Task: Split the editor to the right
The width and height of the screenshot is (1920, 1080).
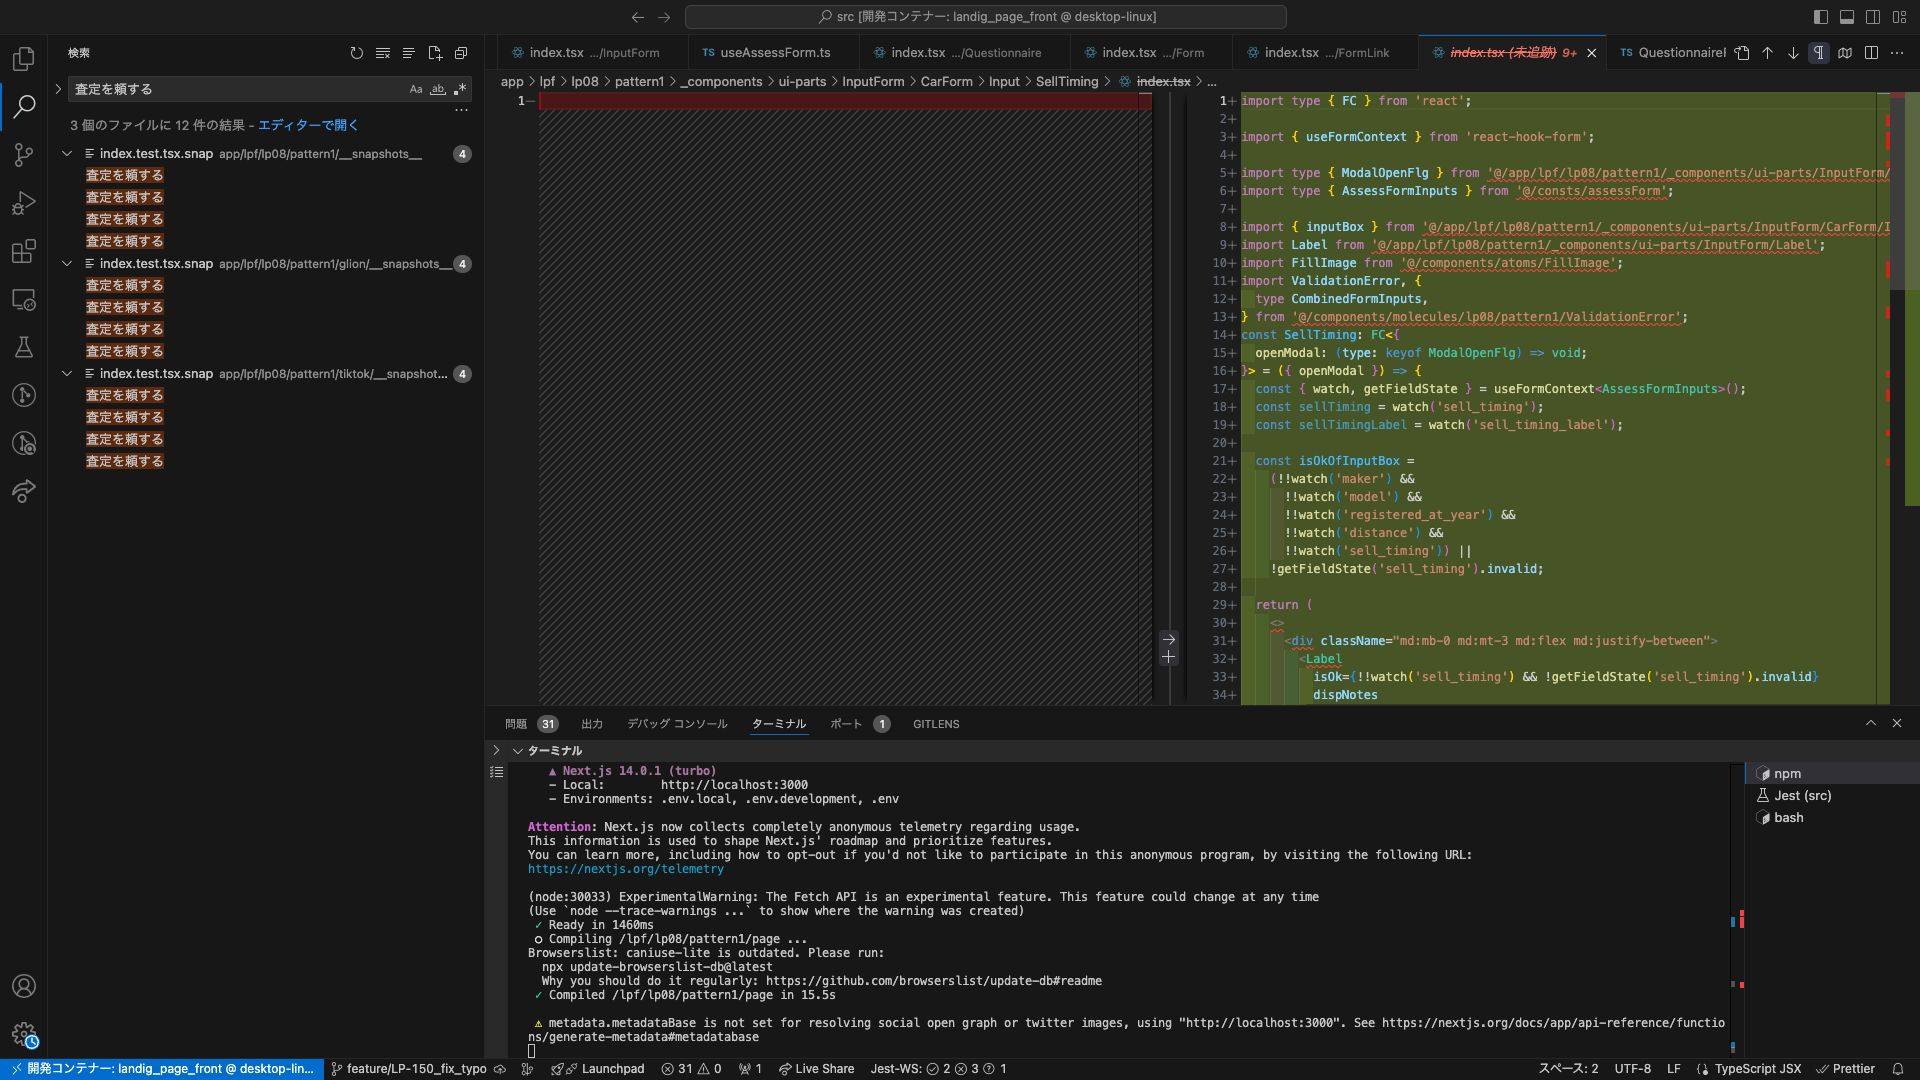Action: [1871, 53]
